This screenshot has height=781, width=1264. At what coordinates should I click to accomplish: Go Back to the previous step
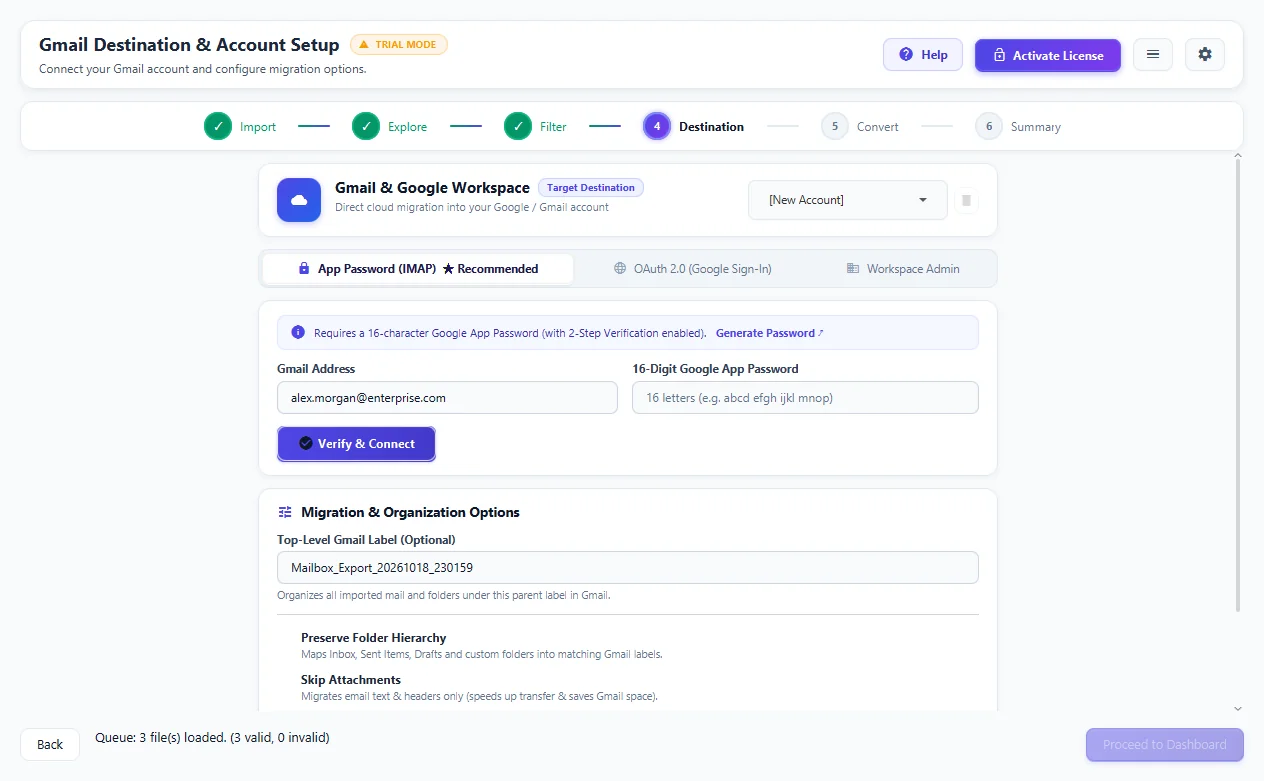[50, 744]
